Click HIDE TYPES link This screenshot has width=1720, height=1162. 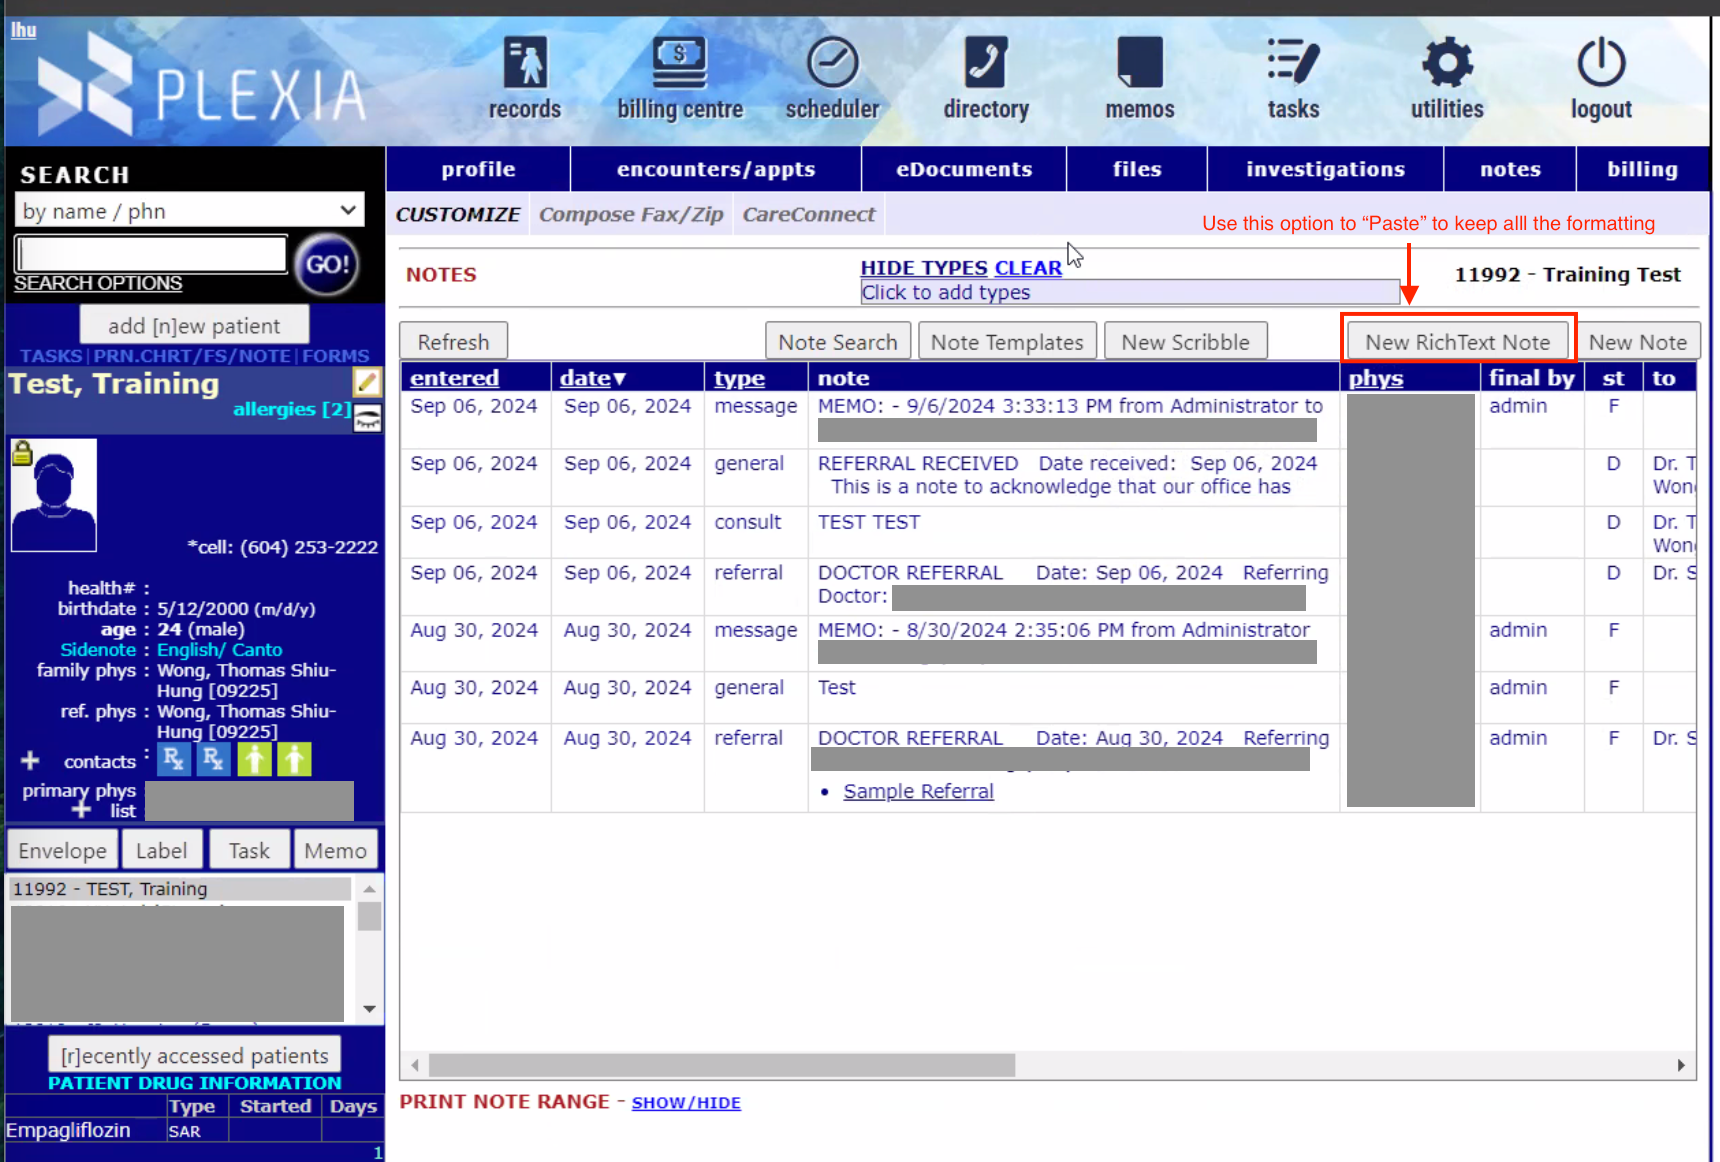(924, 268)
